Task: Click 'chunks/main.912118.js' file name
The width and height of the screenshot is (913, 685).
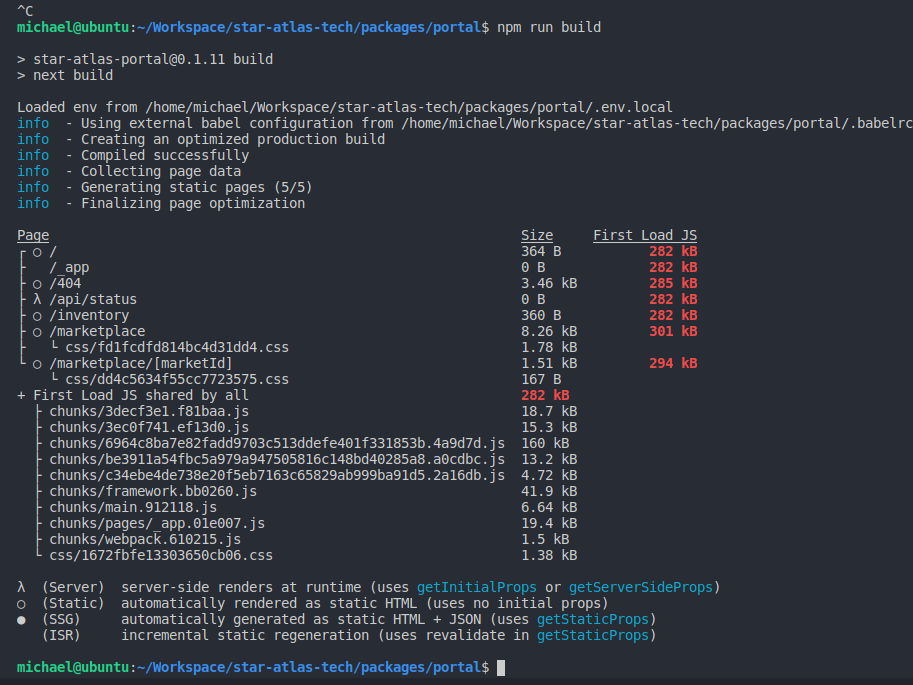Action: pos(133,507)
